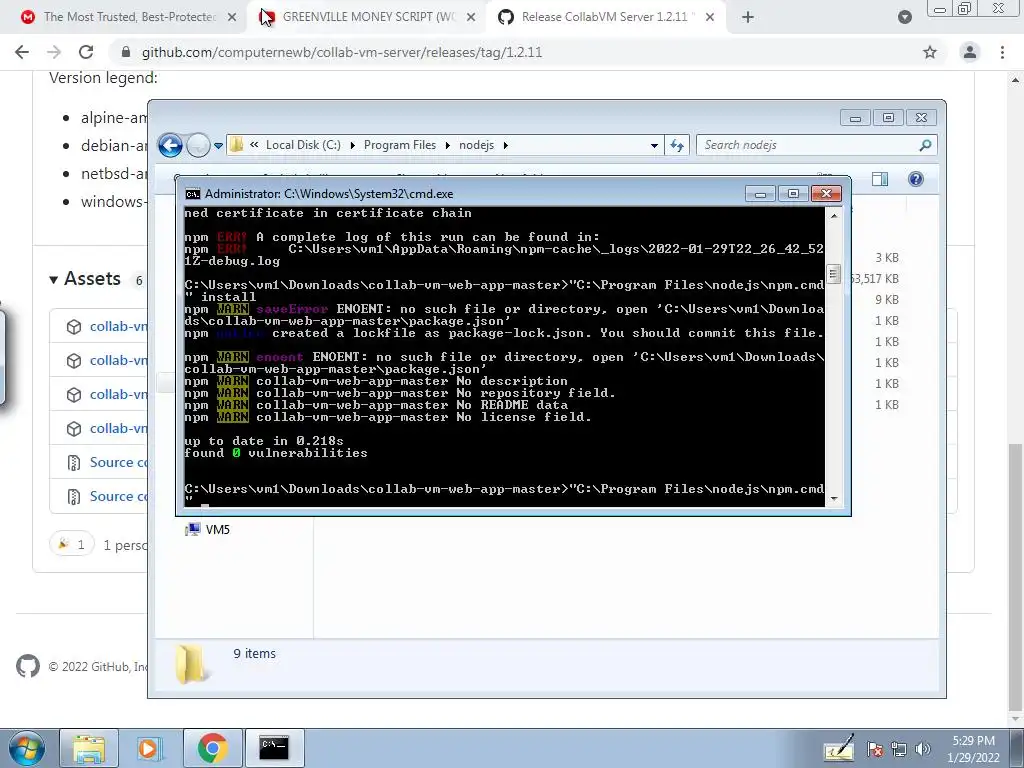
Task: Open Action Center flag icon
Action: 874,749
